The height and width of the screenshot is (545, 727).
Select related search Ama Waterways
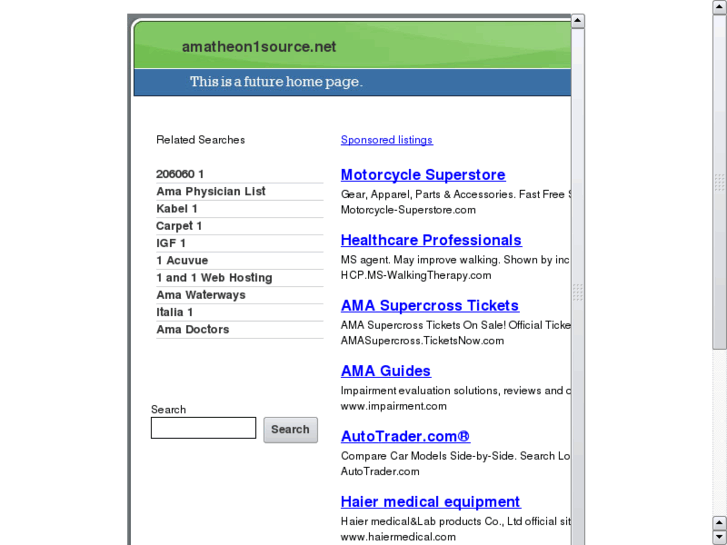click(x=201, y=295)
